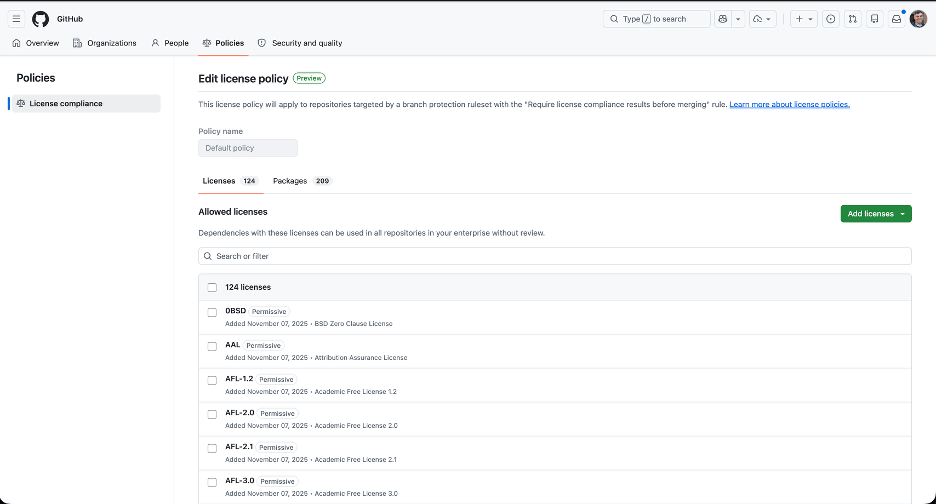This screenshot has width=936, height=504.
Task: Open the cloud upload dropdown
Action: [x=762, y=19]
